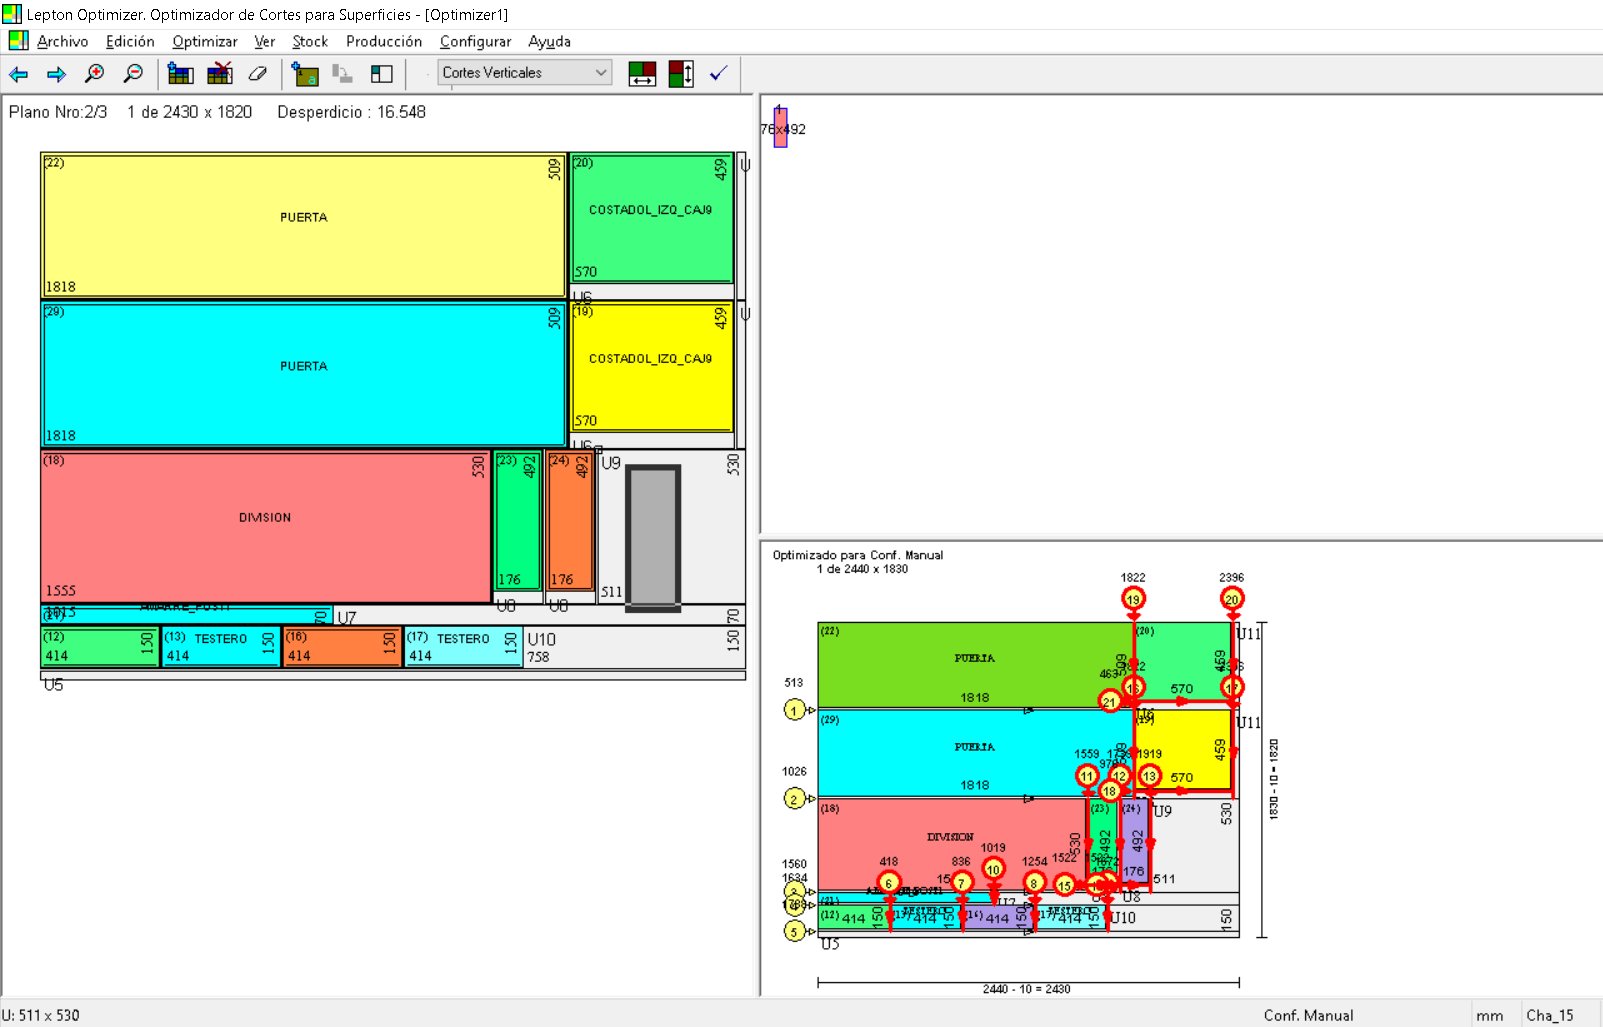Image resolution: width=1603 pixels, height=1027 pixels.
Task: Go to the previous cutting plan
Action: 19,74
